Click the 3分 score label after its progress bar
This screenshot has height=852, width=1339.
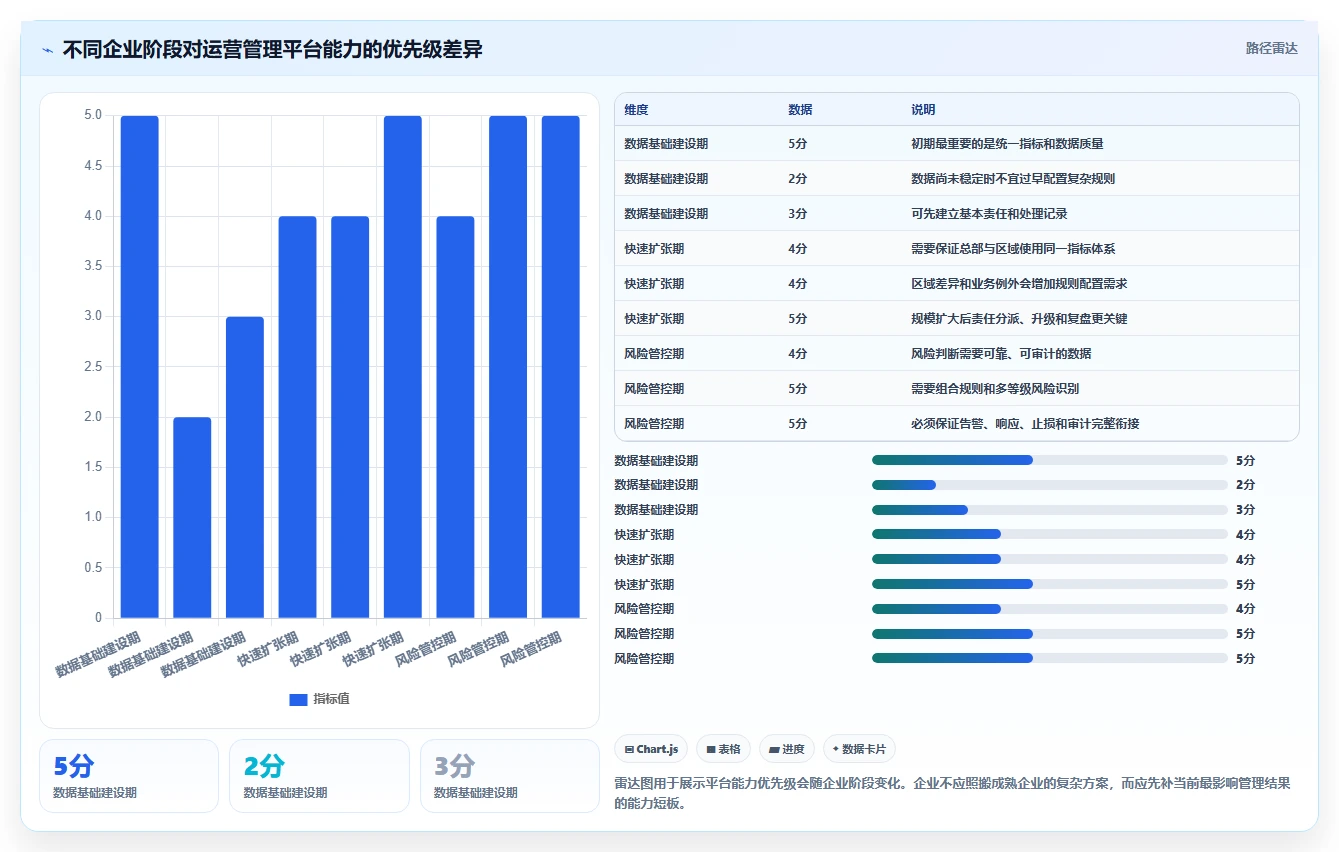pos(1245,510)
